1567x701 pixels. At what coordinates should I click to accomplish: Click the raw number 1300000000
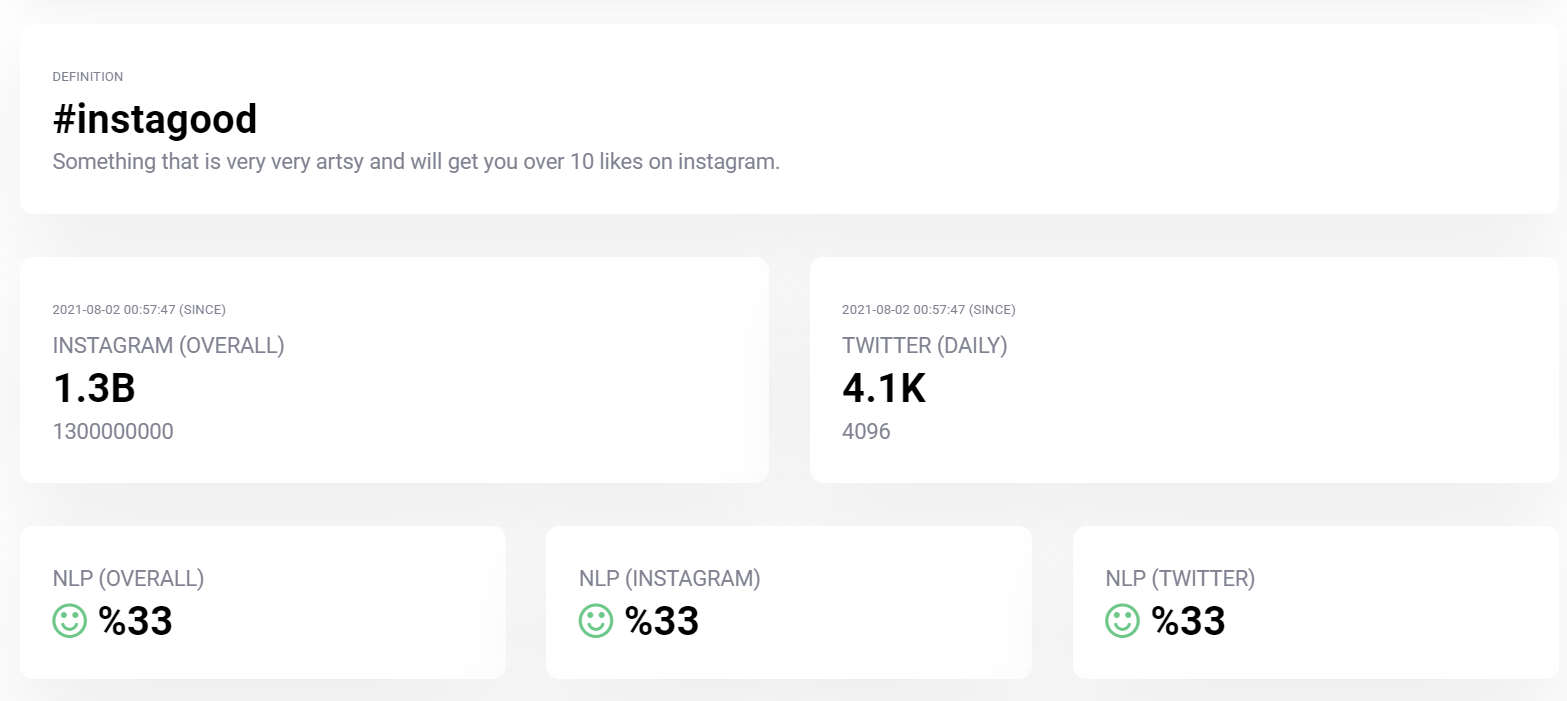(113, 432)
